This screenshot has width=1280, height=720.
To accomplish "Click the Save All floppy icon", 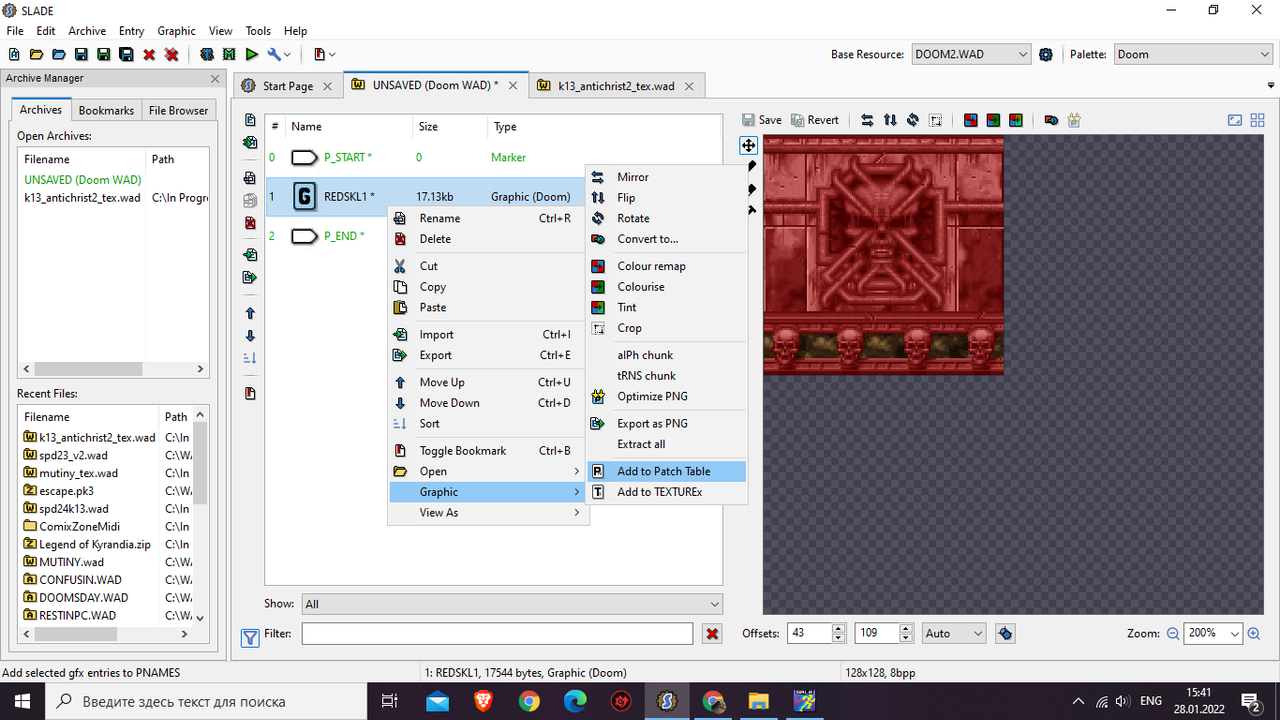I will coord(126,54).
